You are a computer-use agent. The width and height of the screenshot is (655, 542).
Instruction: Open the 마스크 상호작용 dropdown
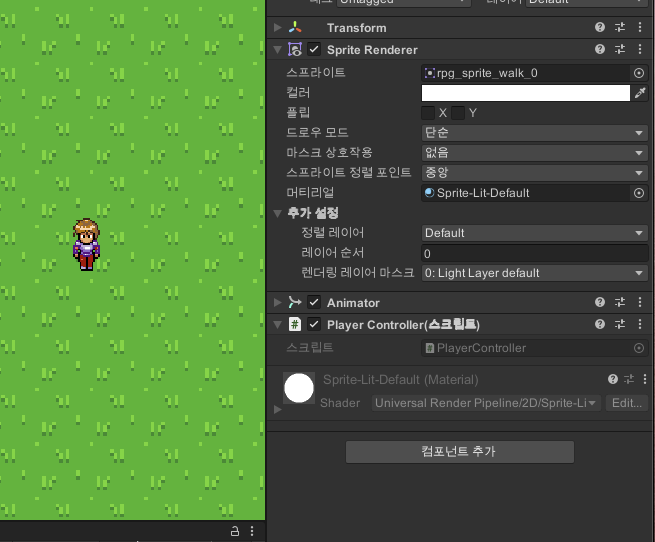535,153
